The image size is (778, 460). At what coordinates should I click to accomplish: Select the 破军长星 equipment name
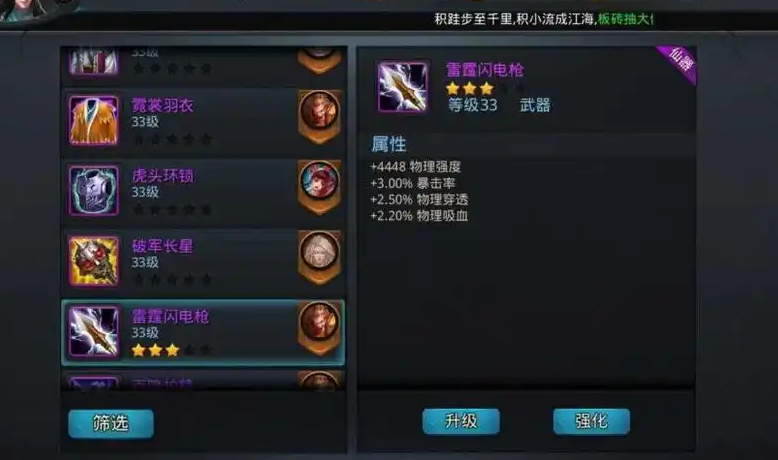162,246
